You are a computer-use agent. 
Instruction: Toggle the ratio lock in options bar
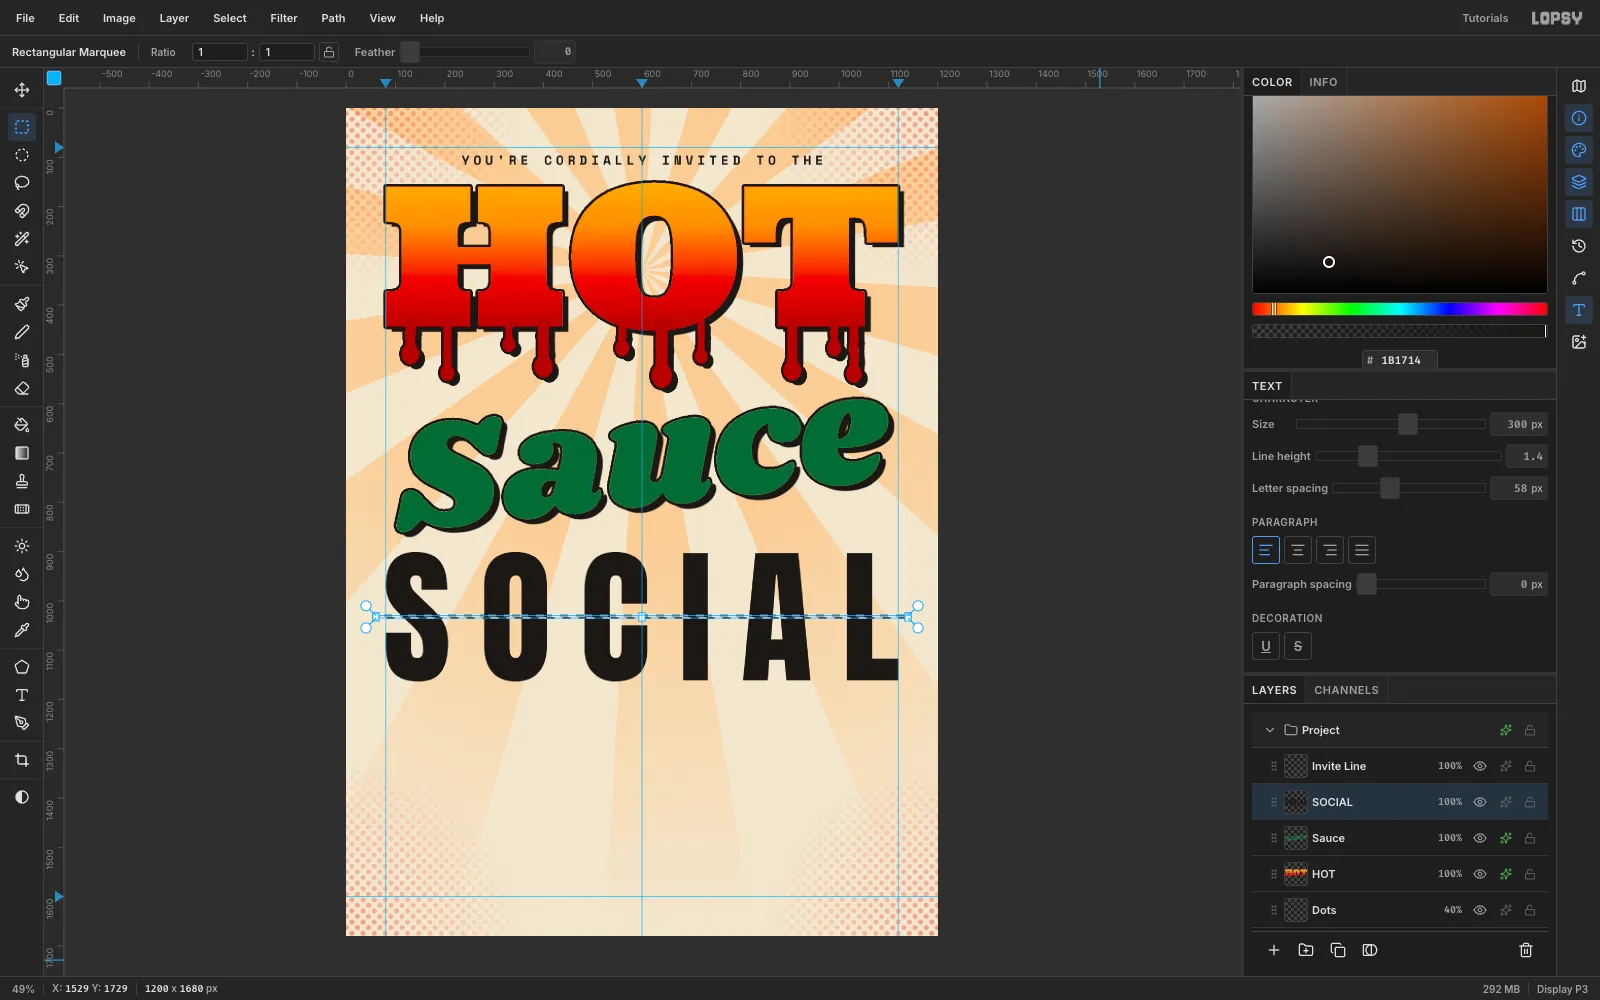click(329, 52)
